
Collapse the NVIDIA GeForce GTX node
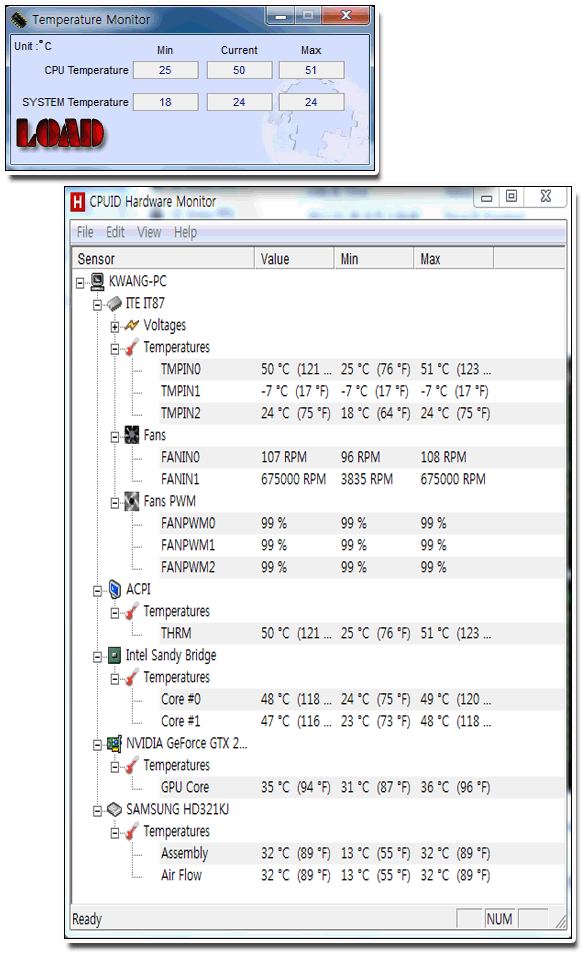coord(97,745)
